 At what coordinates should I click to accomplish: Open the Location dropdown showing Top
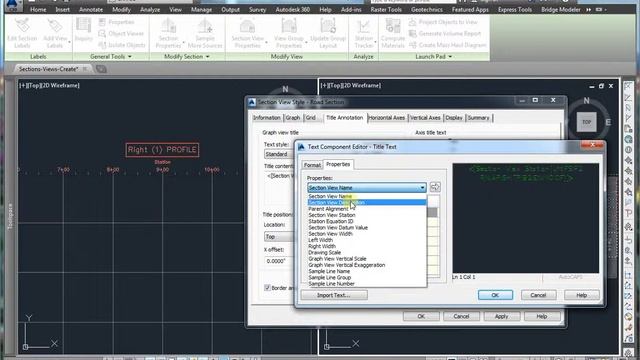[x=279, y=237]
